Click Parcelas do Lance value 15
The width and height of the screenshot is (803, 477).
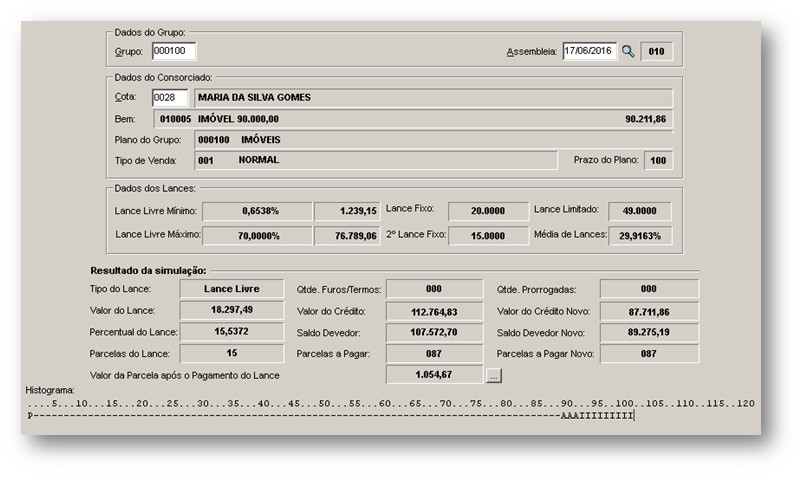231,353
